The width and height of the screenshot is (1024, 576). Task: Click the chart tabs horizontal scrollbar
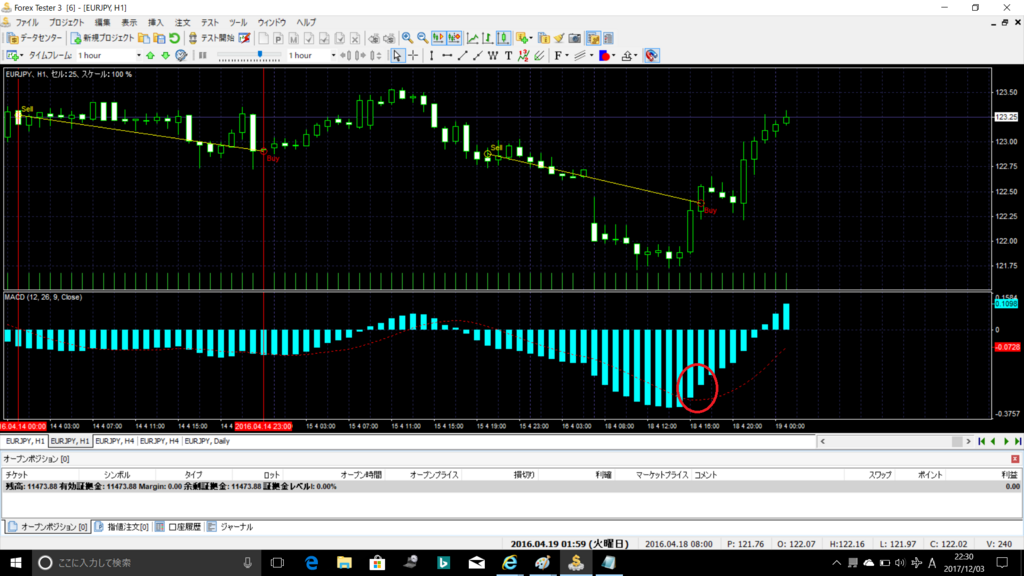click(x=895, y=441)
